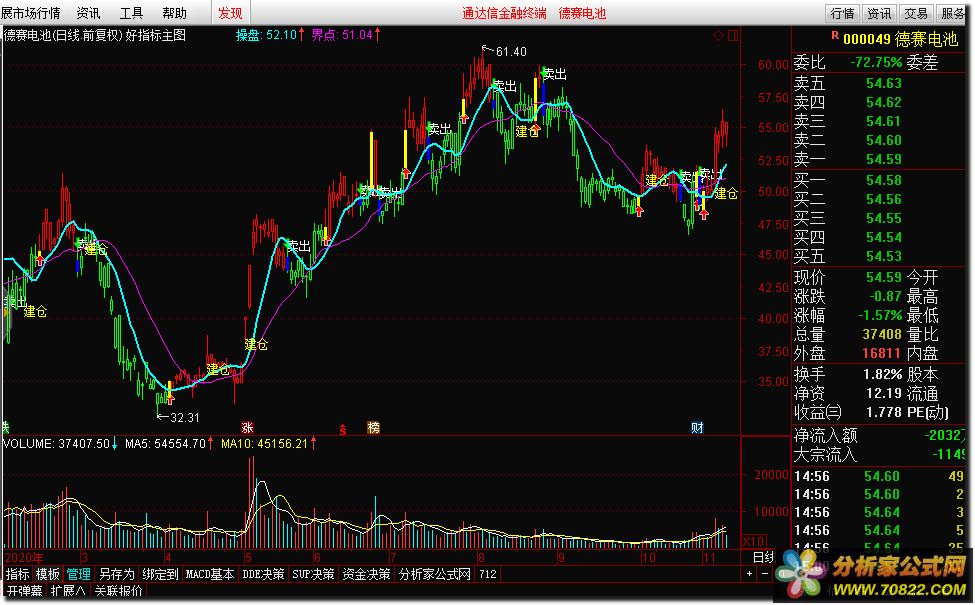
Task: Click chart title 德赛电池(日线.前复权) 好指标主图
Action: coord(95,35)
